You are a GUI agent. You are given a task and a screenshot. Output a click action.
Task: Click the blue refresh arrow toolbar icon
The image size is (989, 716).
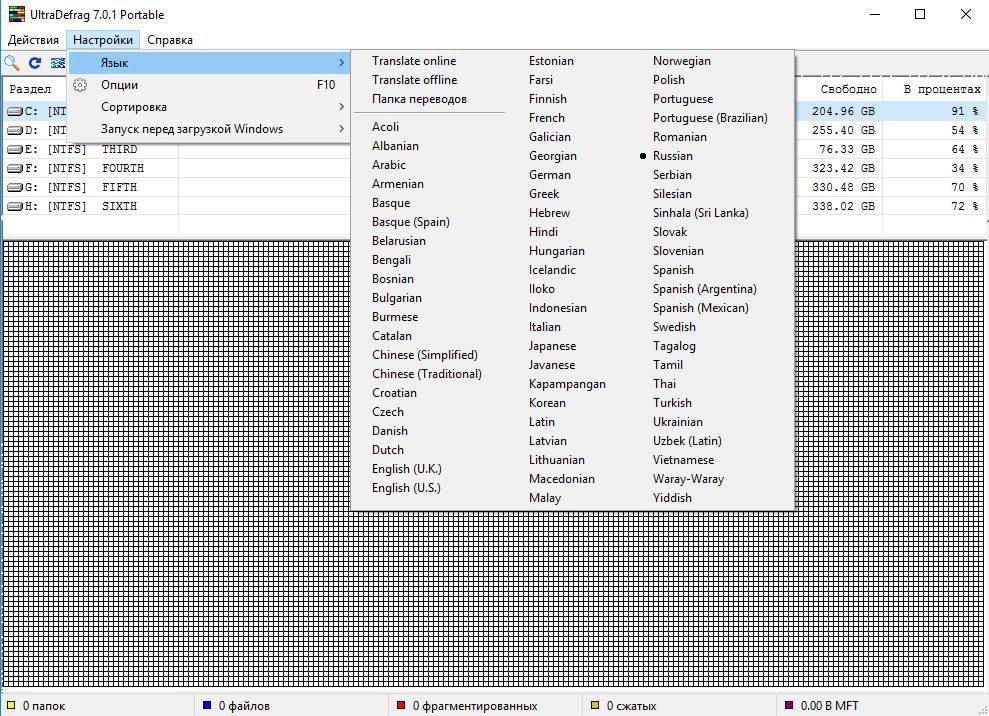point(35,62)
